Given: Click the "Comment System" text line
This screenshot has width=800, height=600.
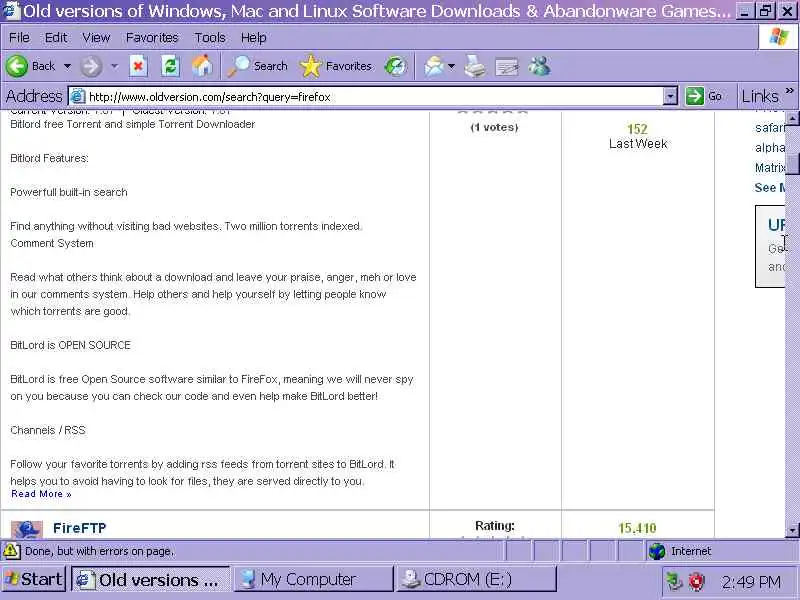Looking at the screenshot, I should tap(52, 243).
